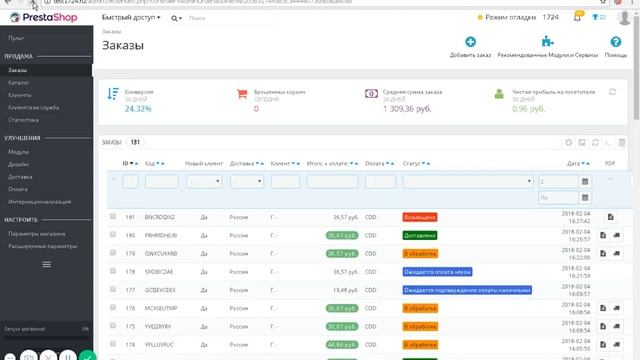
Task: Click the PrestaShop logo
Action: tap(43, 18)
